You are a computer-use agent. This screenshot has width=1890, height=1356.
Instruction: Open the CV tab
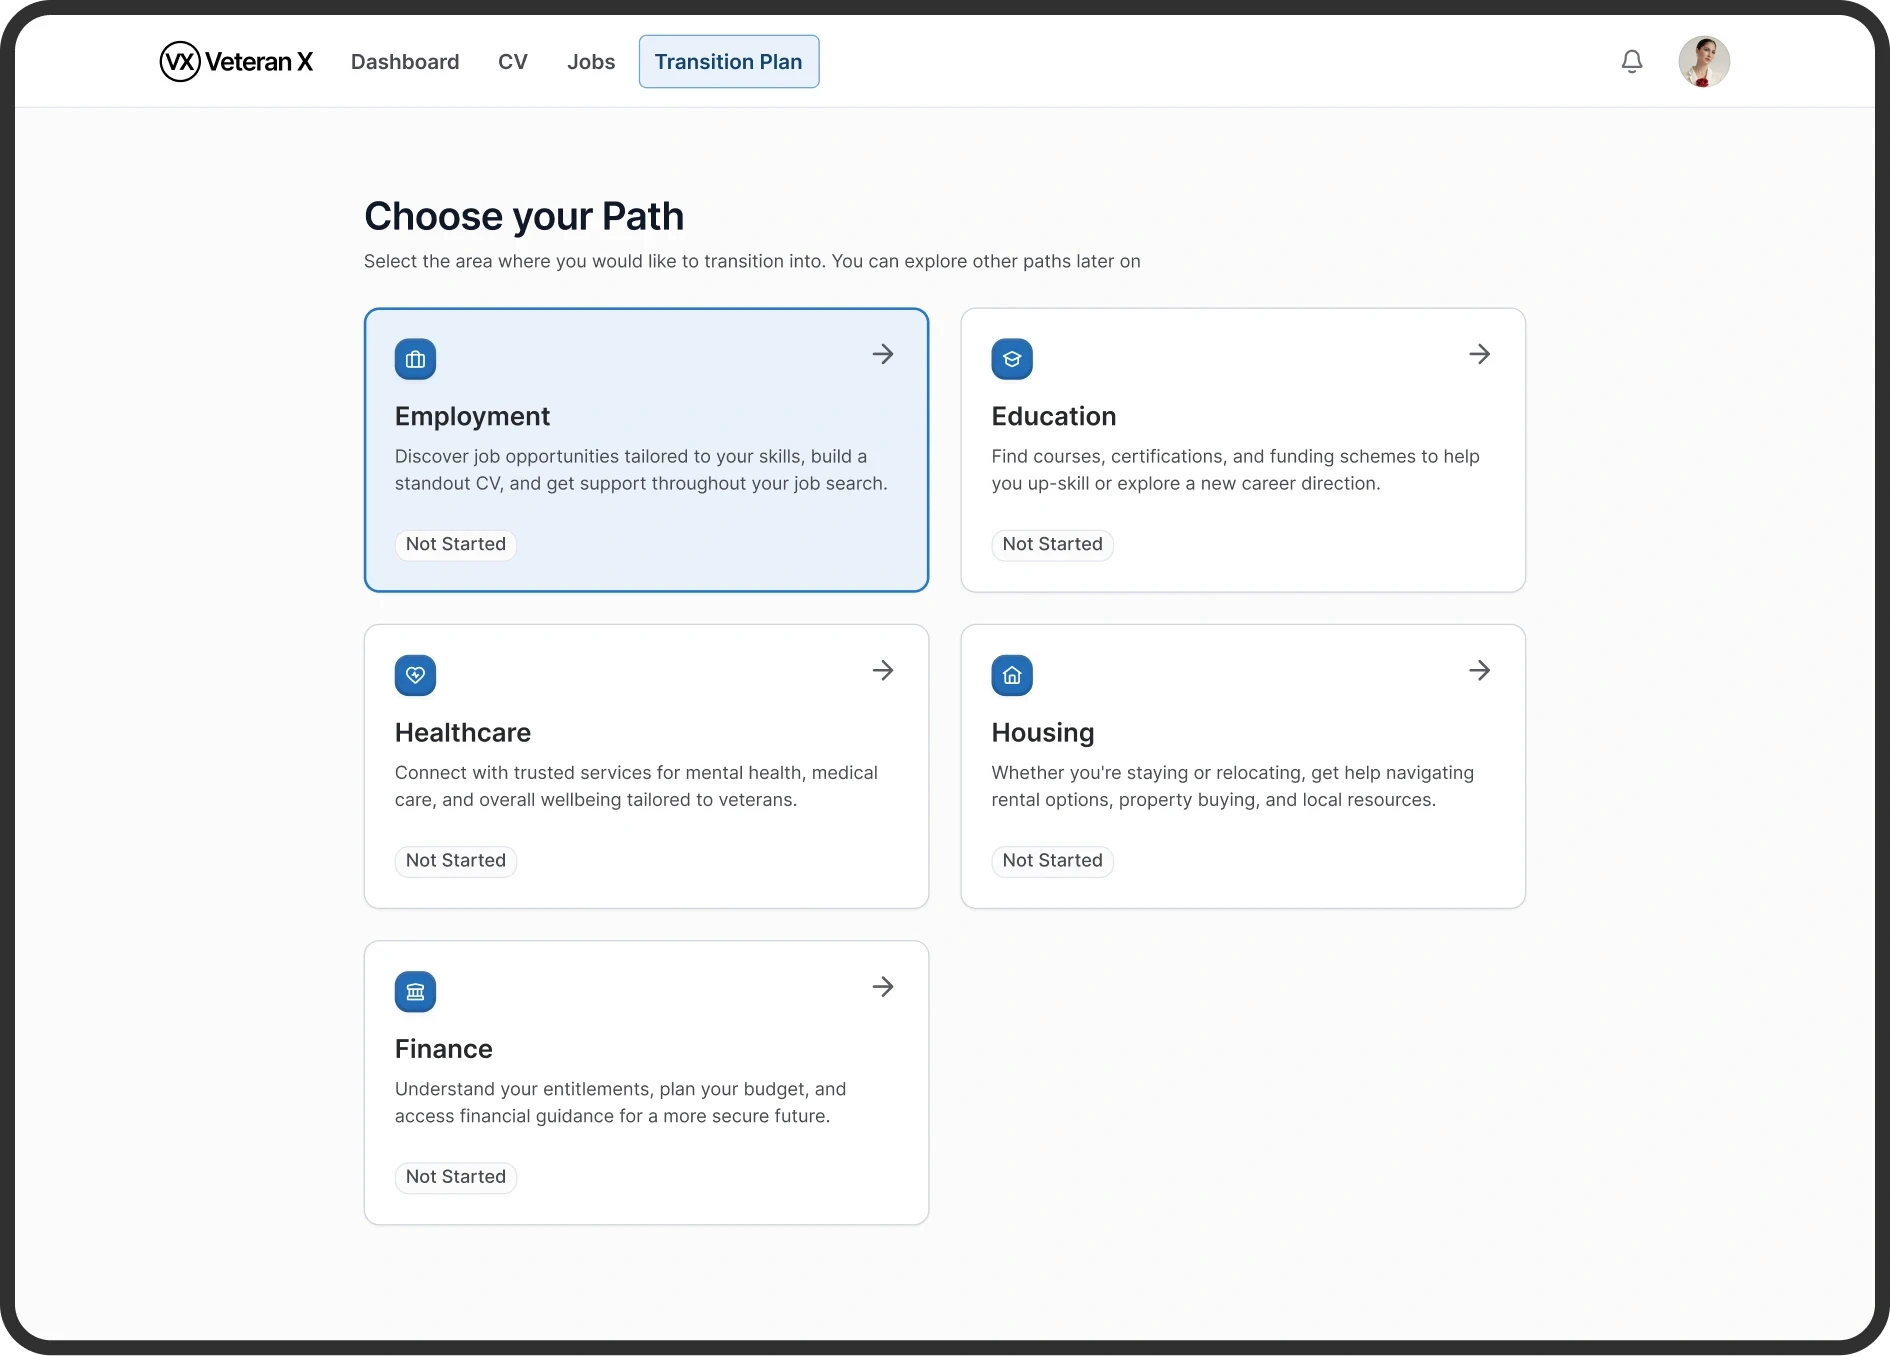513,62
